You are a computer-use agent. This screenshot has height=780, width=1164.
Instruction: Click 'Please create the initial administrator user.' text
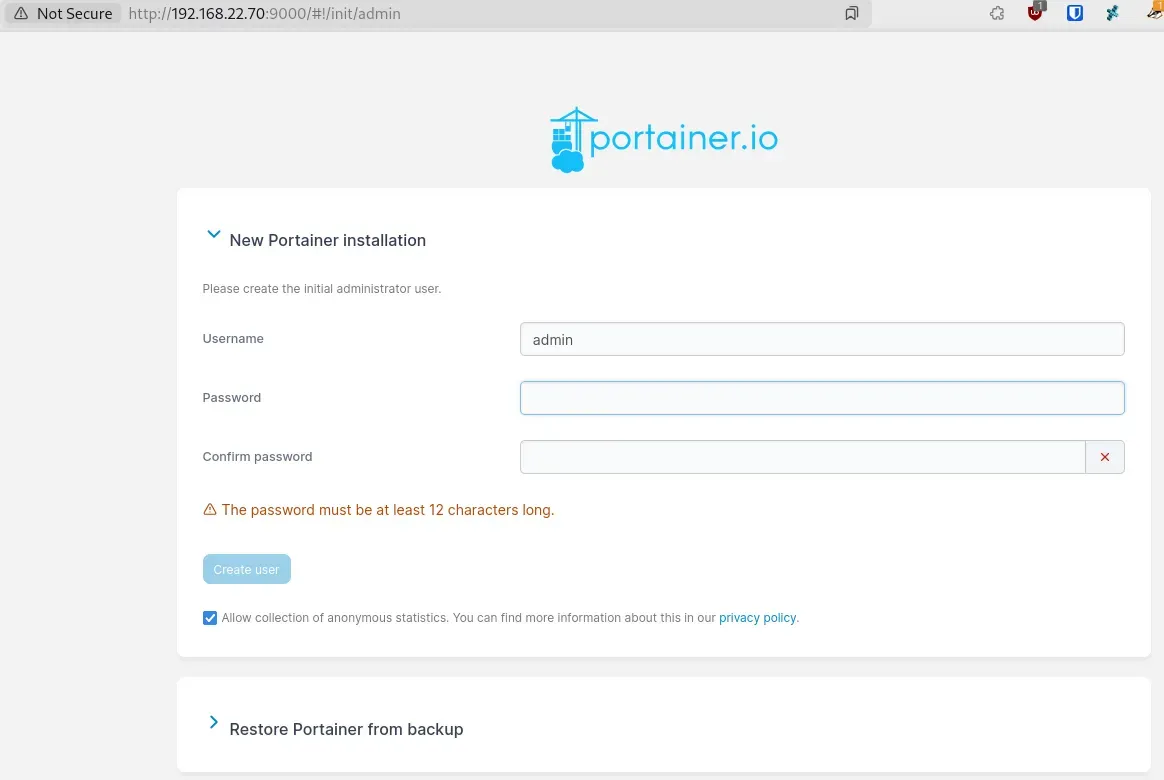321,289
